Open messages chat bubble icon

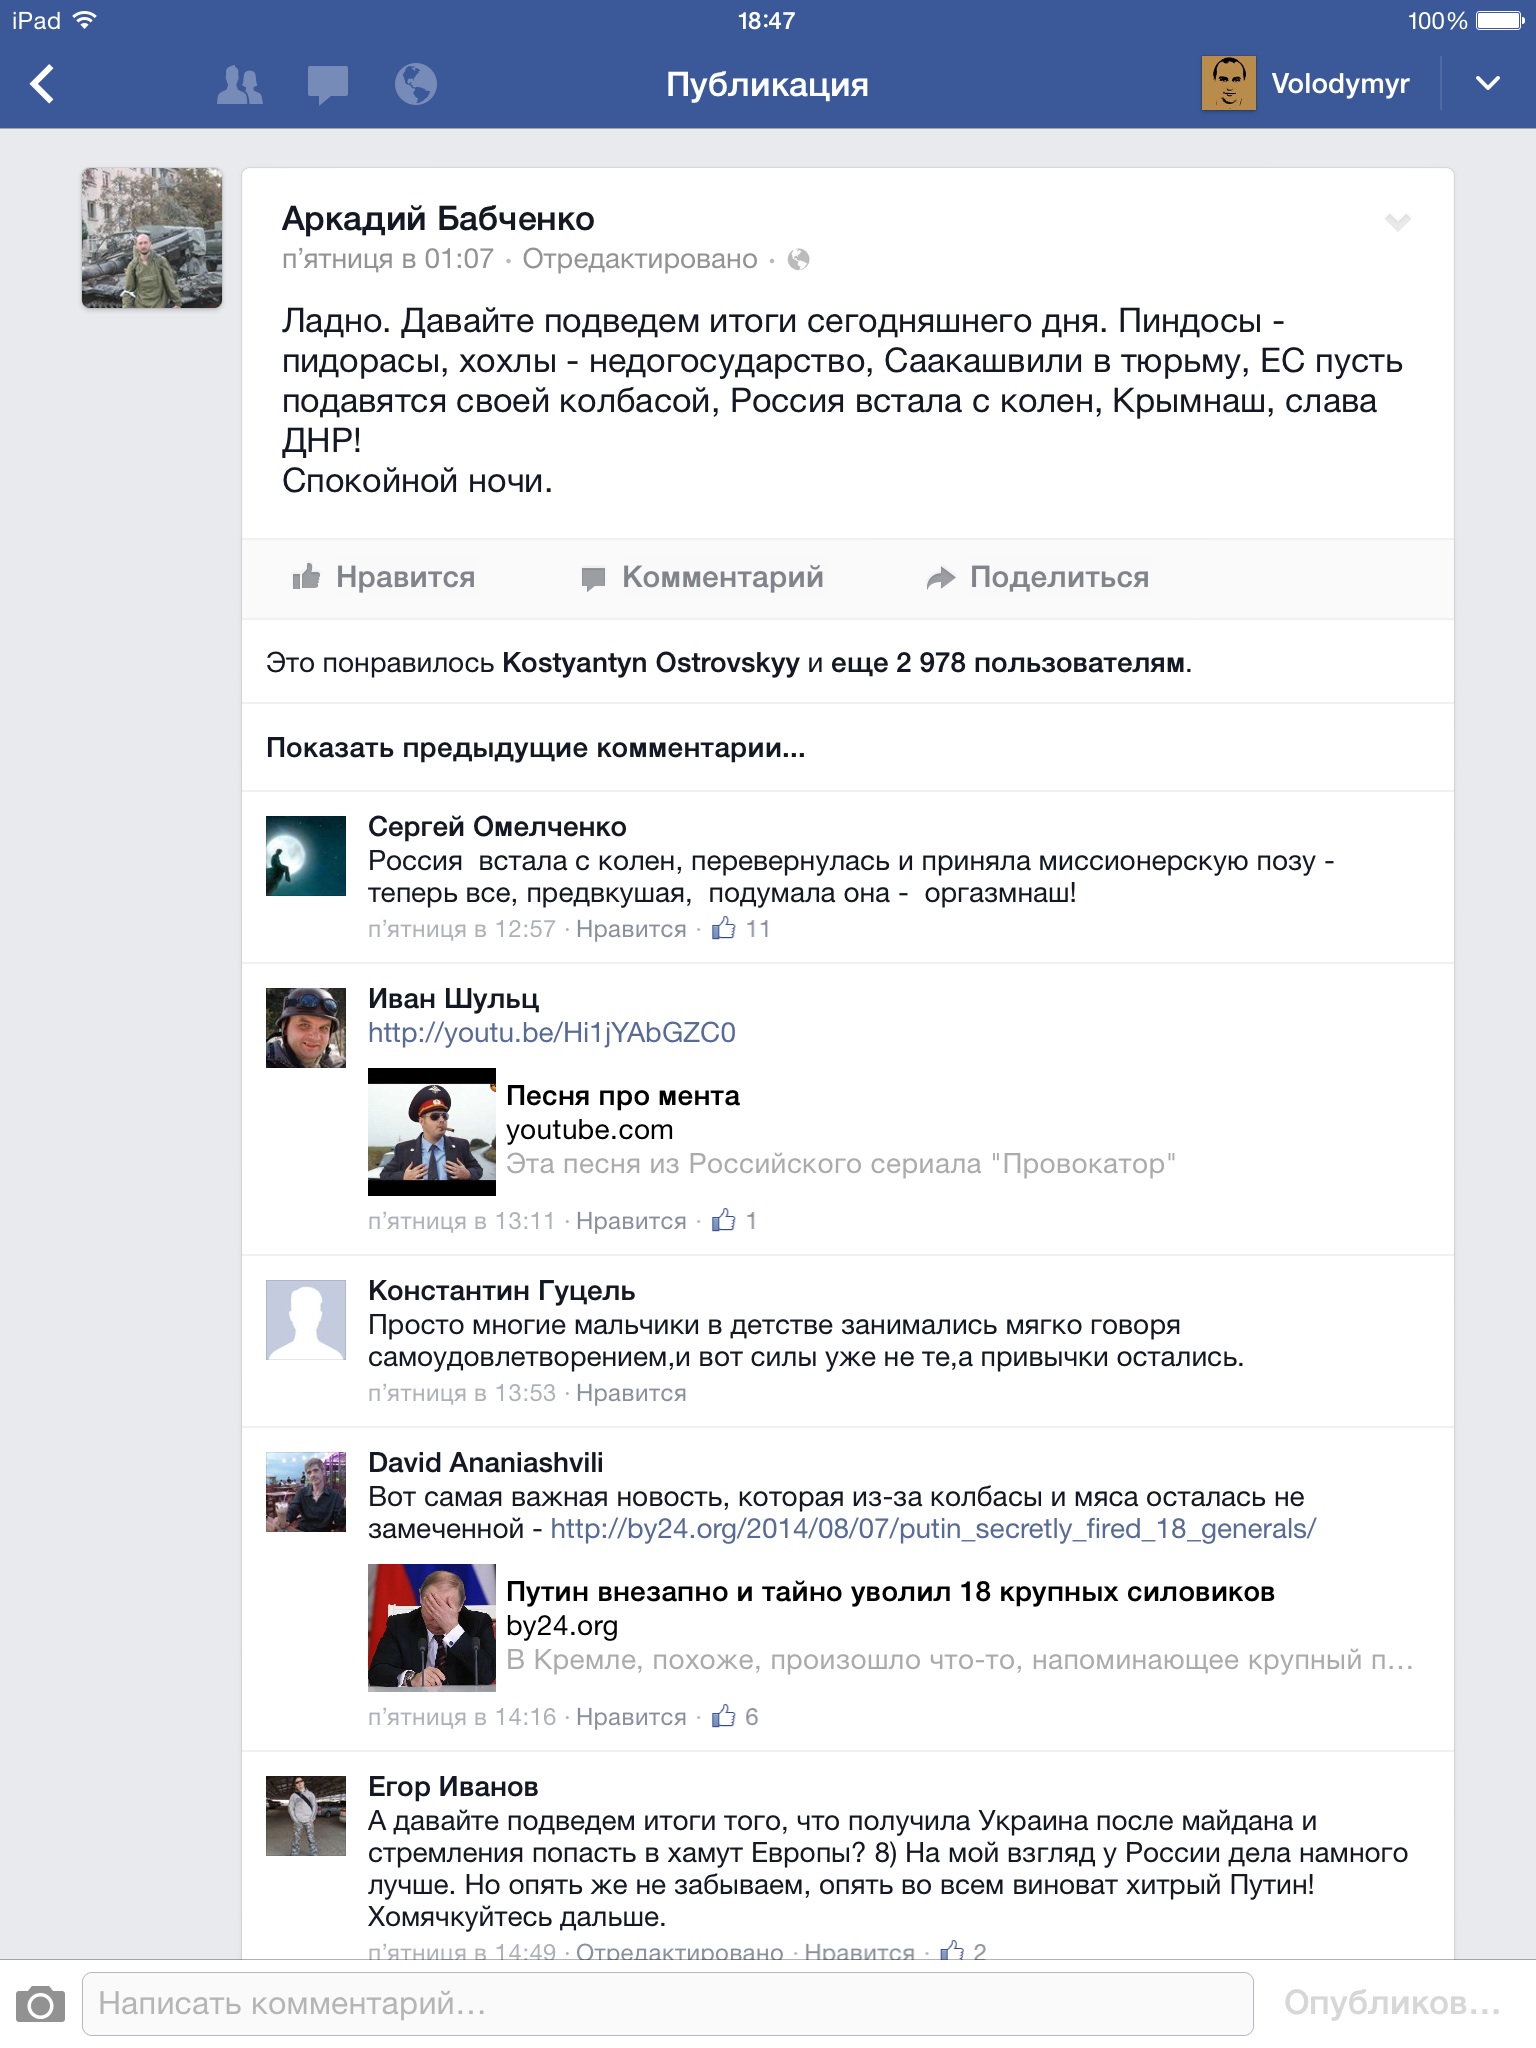[328, 85]
